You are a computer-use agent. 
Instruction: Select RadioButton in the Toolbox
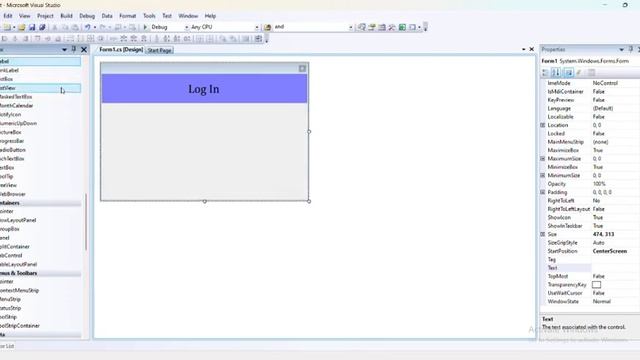click(40, 150)
